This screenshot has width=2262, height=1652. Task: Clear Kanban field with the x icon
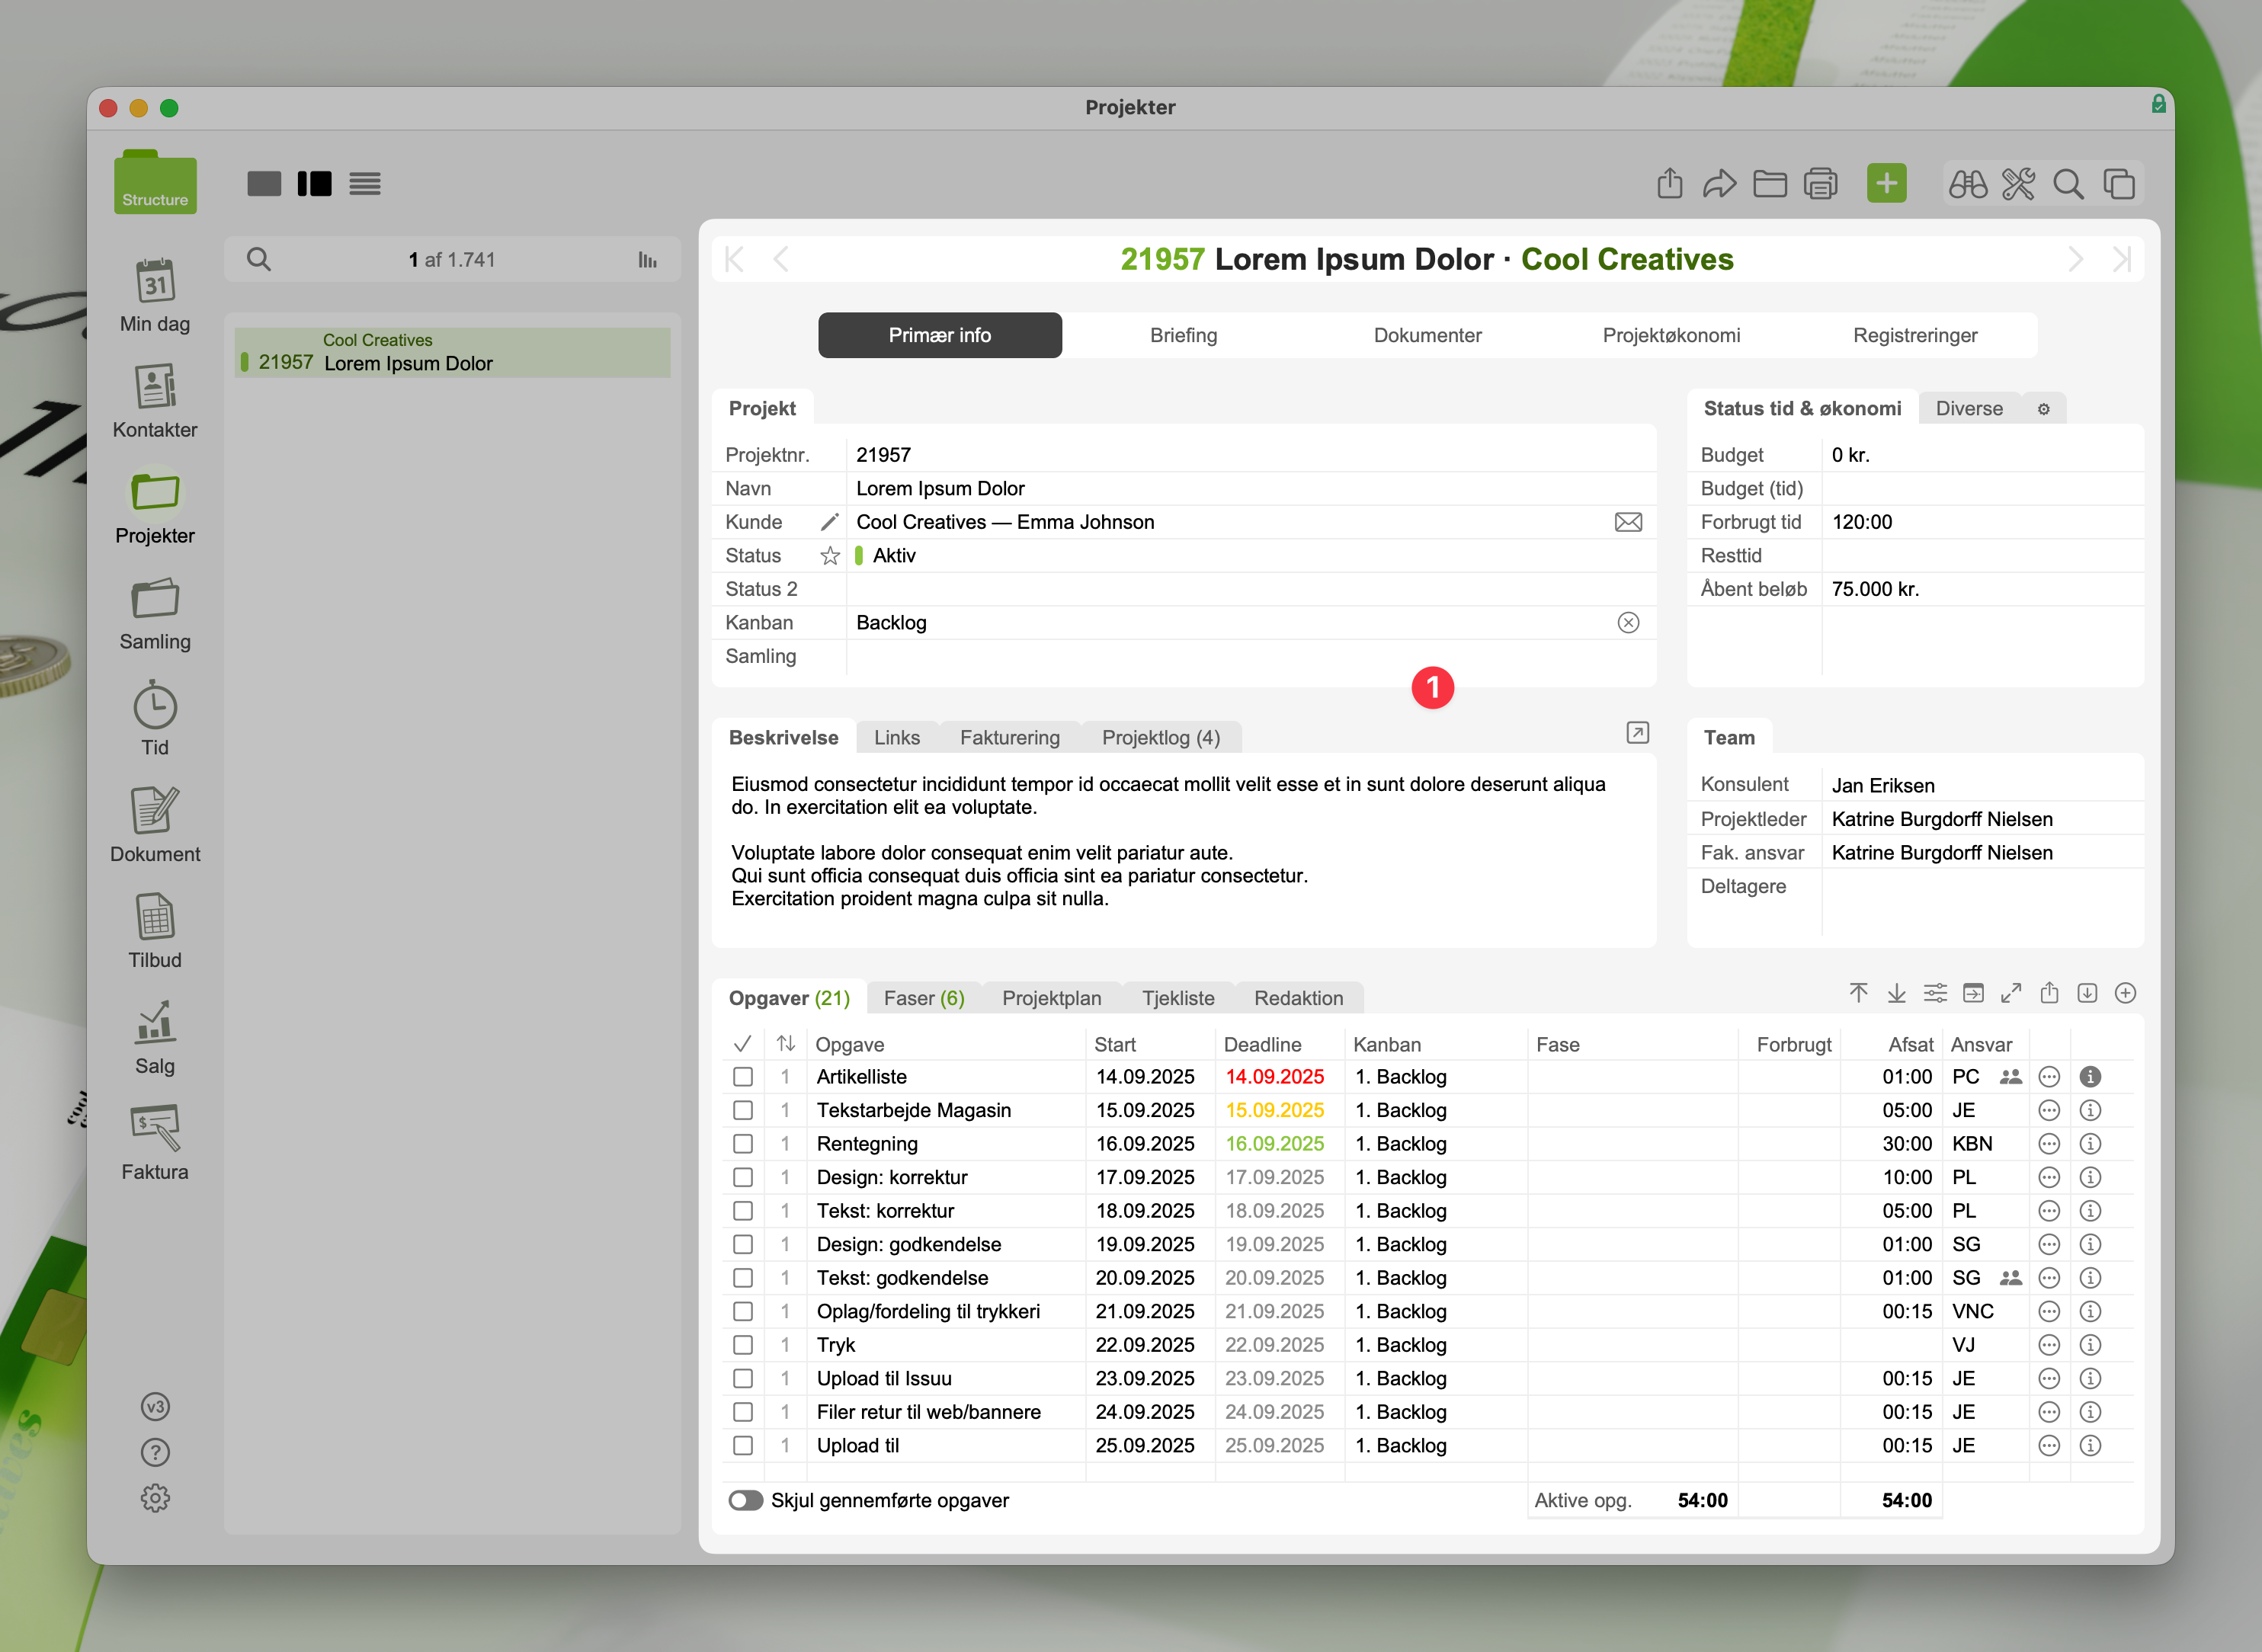(x=1628, y=623)
